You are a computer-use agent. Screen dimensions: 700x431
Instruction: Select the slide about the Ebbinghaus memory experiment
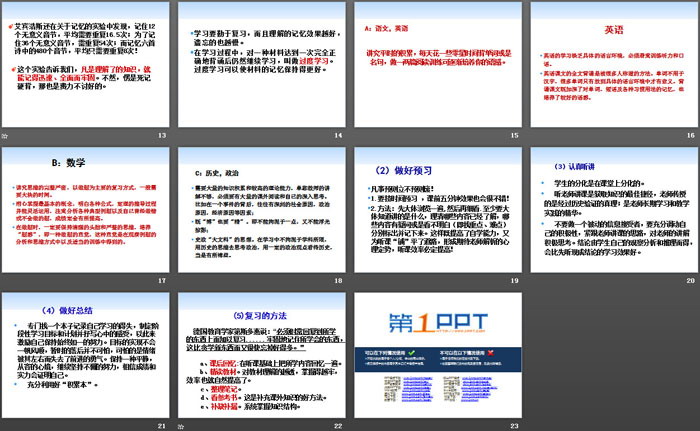point(85,65)
